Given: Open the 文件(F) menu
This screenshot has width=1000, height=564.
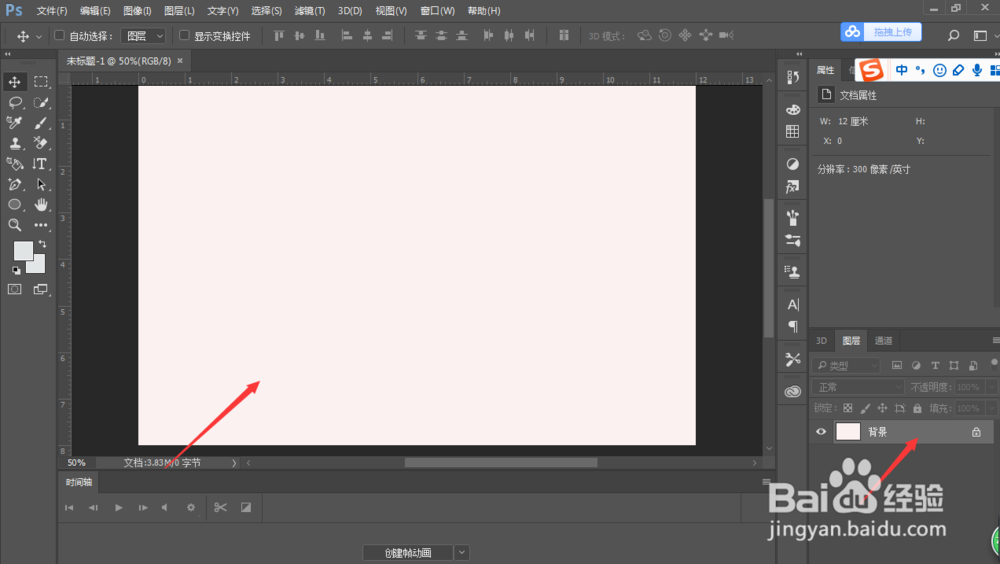Looking at the screenshot, I should (52, 11).
